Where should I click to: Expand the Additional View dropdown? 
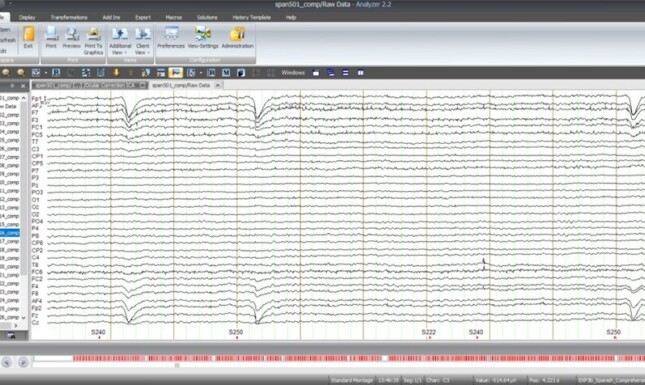[120, 49]
